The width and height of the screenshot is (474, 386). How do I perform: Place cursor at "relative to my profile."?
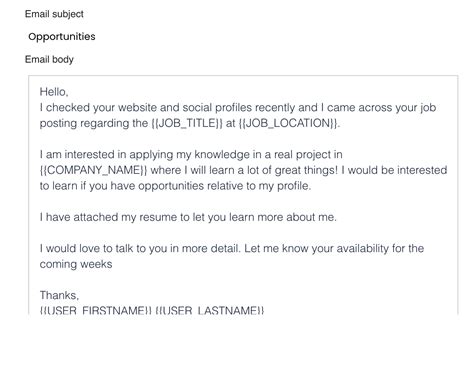(x=259, y=186)
